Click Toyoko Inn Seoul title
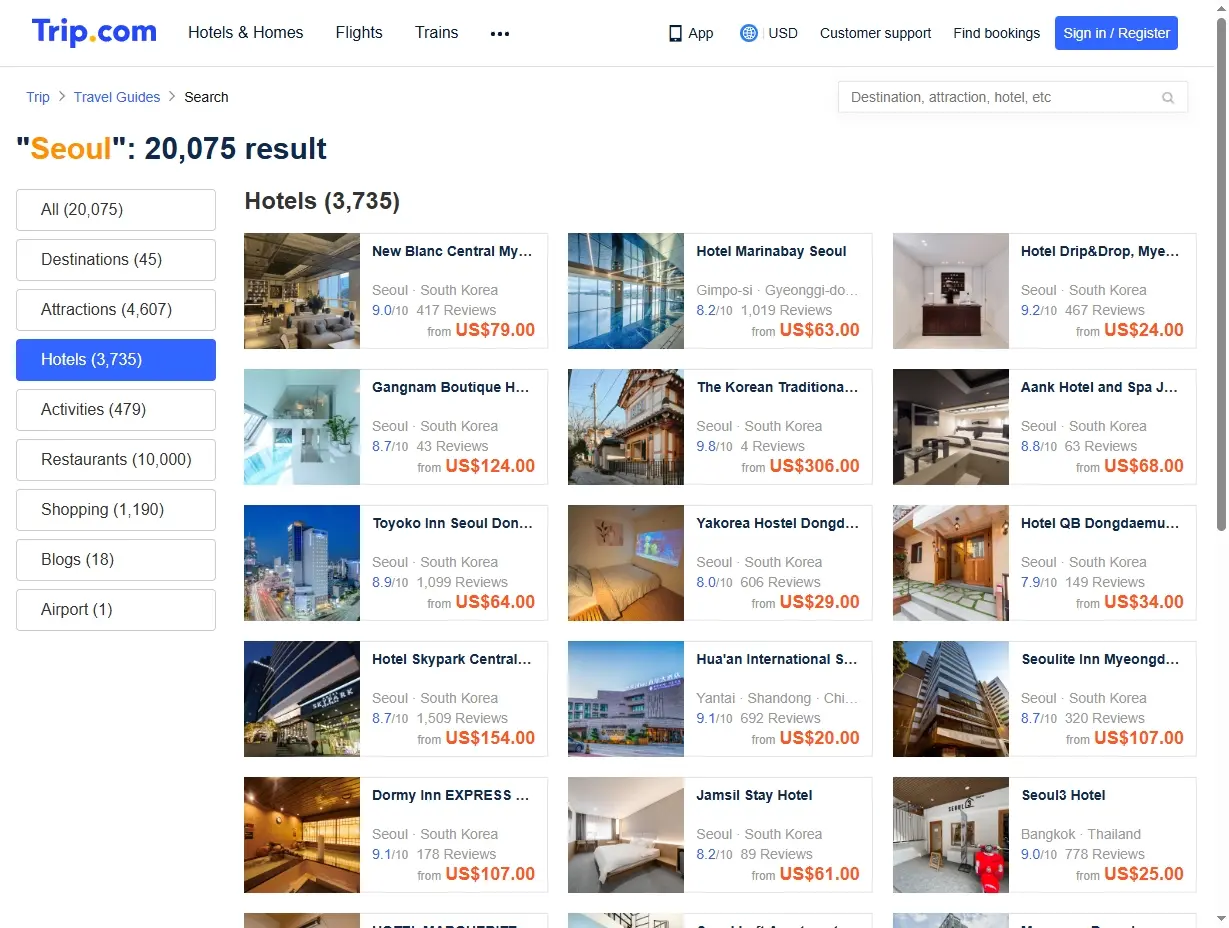Image resolution: width=1229 pixels, height=928 pixels. [x=453, y=524]
